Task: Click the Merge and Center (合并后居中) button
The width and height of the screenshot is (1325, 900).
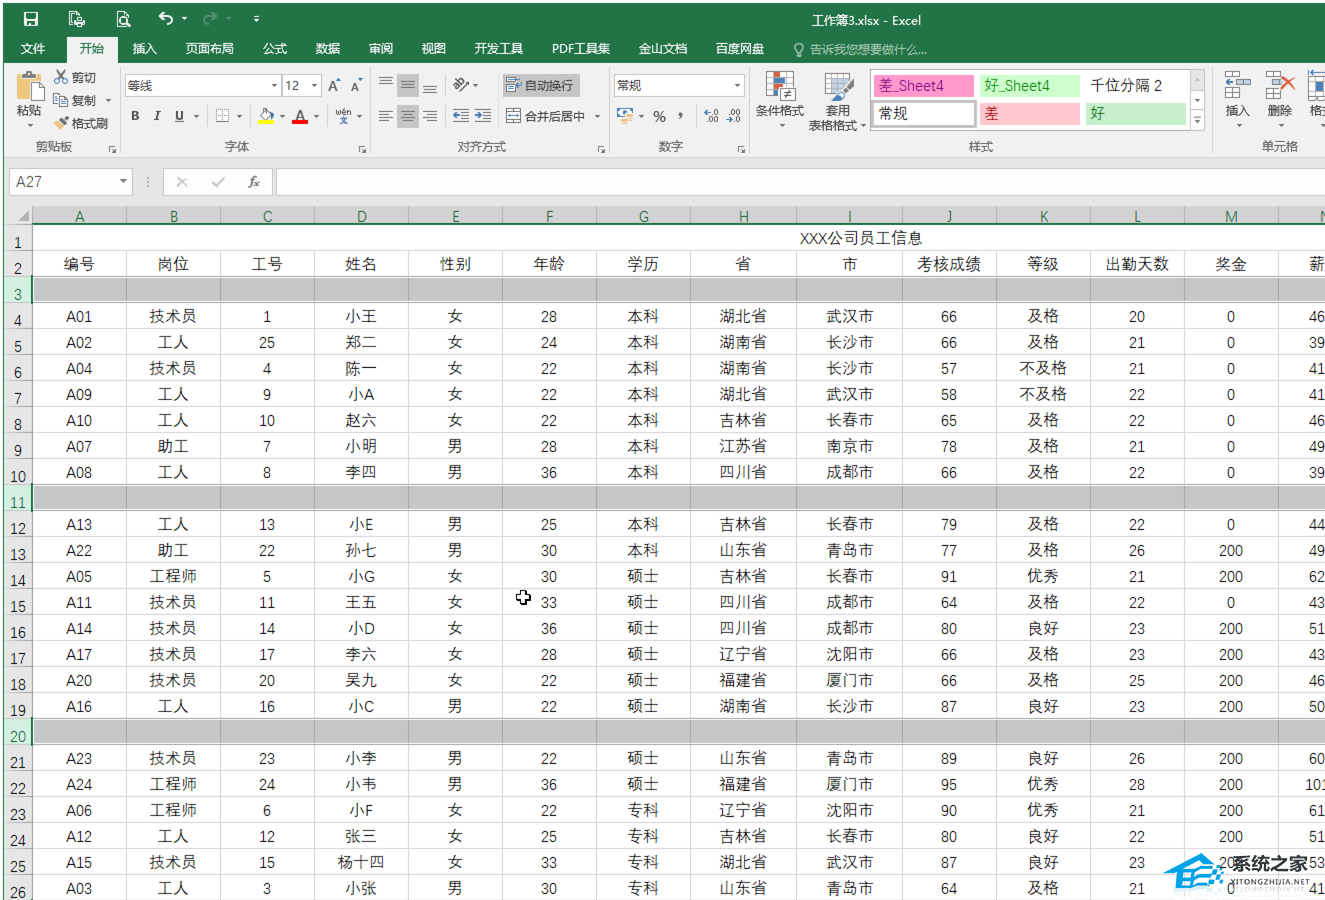Action: 546,116
